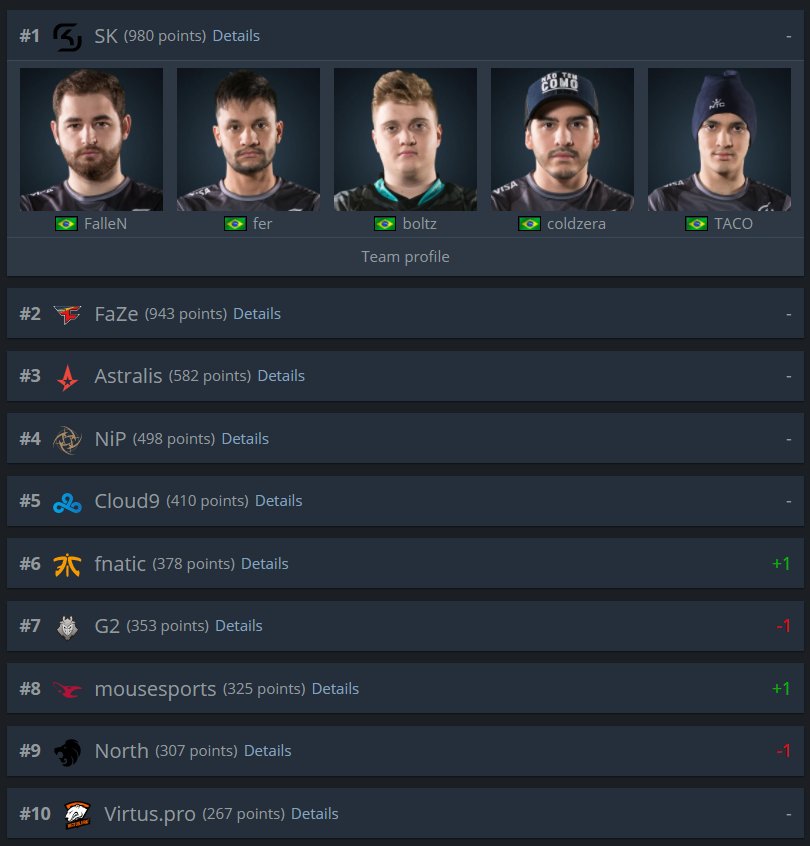This screenshot has width=810, height=846.
Task: Click the FaZe team logo
Action: [x=67, y=314]
